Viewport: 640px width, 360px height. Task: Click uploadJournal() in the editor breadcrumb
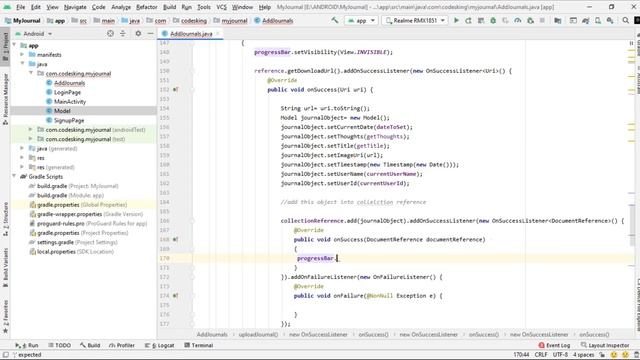coord(258,334)
